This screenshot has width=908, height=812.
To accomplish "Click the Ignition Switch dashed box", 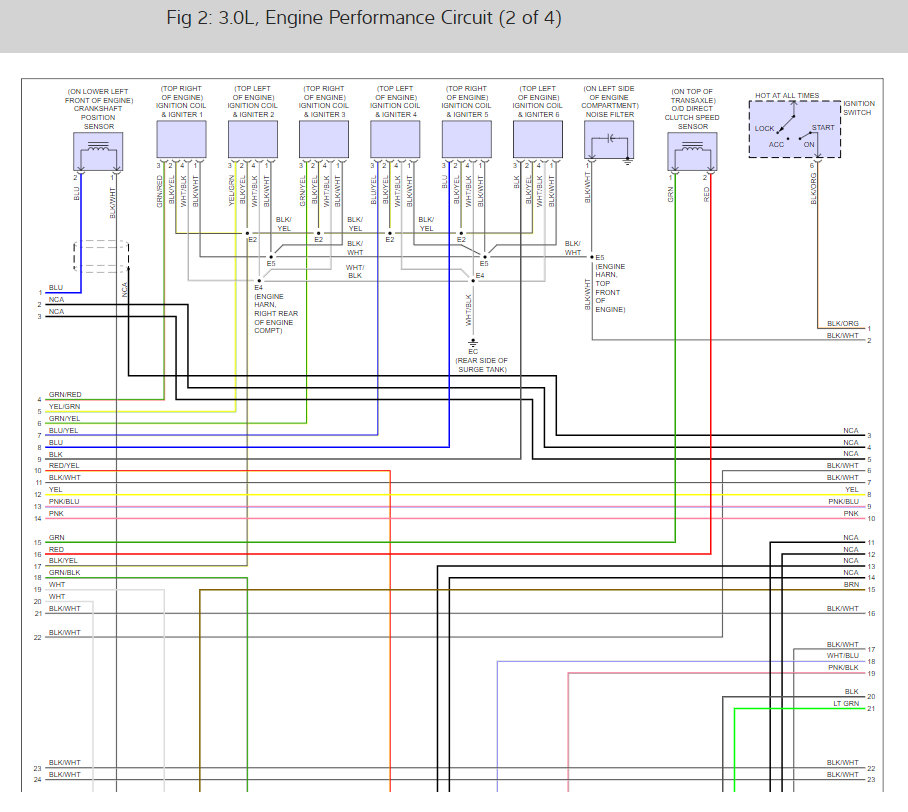I will click(794, 129).
